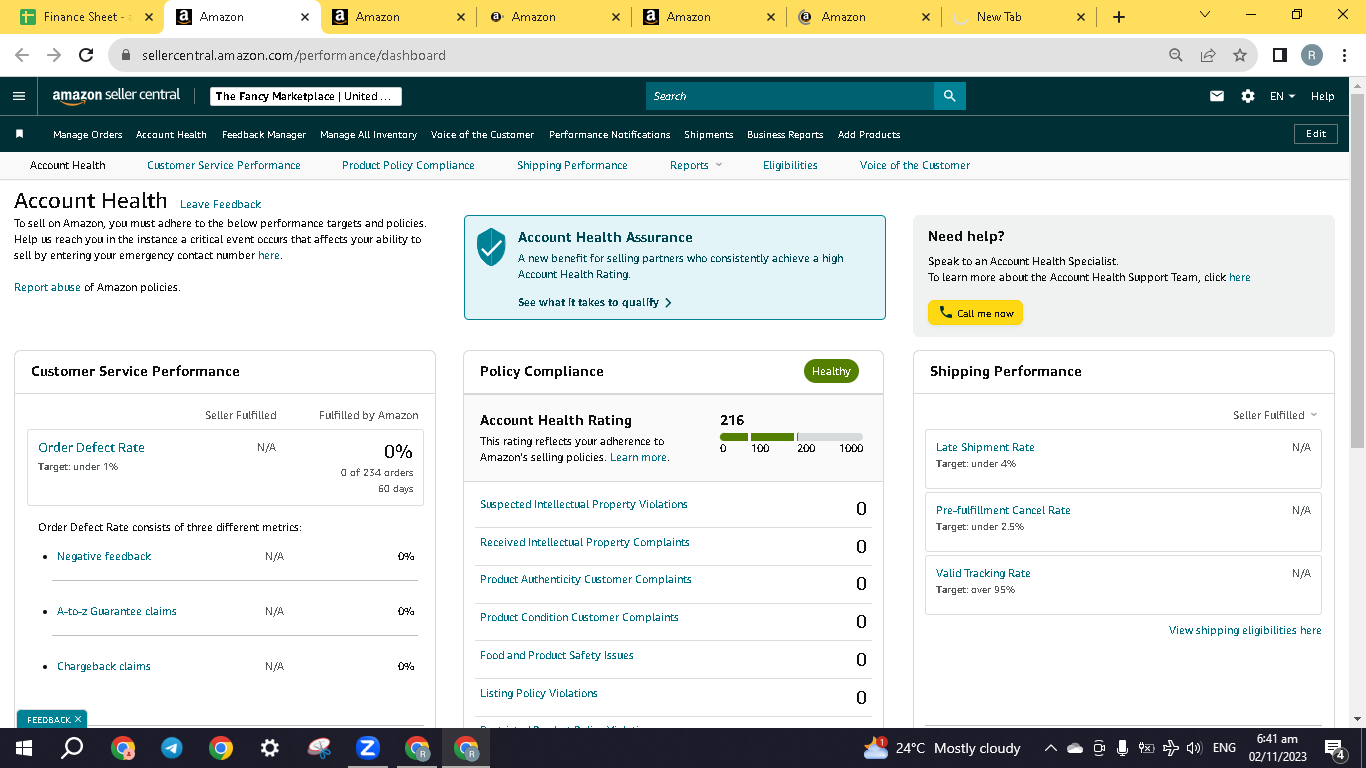The width and height of the screenshot is (1366, 768).
Task: Open the Leave Feedback link
Action: coord(220,204)
